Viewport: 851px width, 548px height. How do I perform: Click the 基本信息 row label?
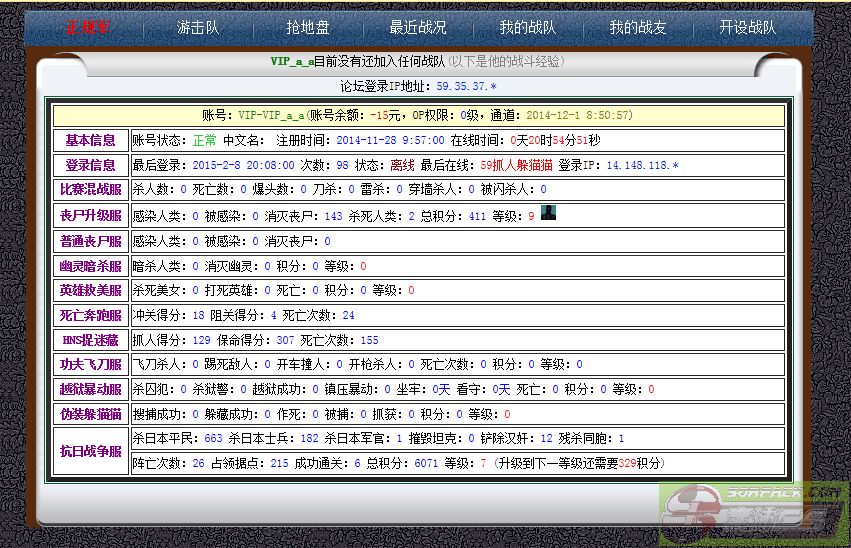[x=90, y=140]
